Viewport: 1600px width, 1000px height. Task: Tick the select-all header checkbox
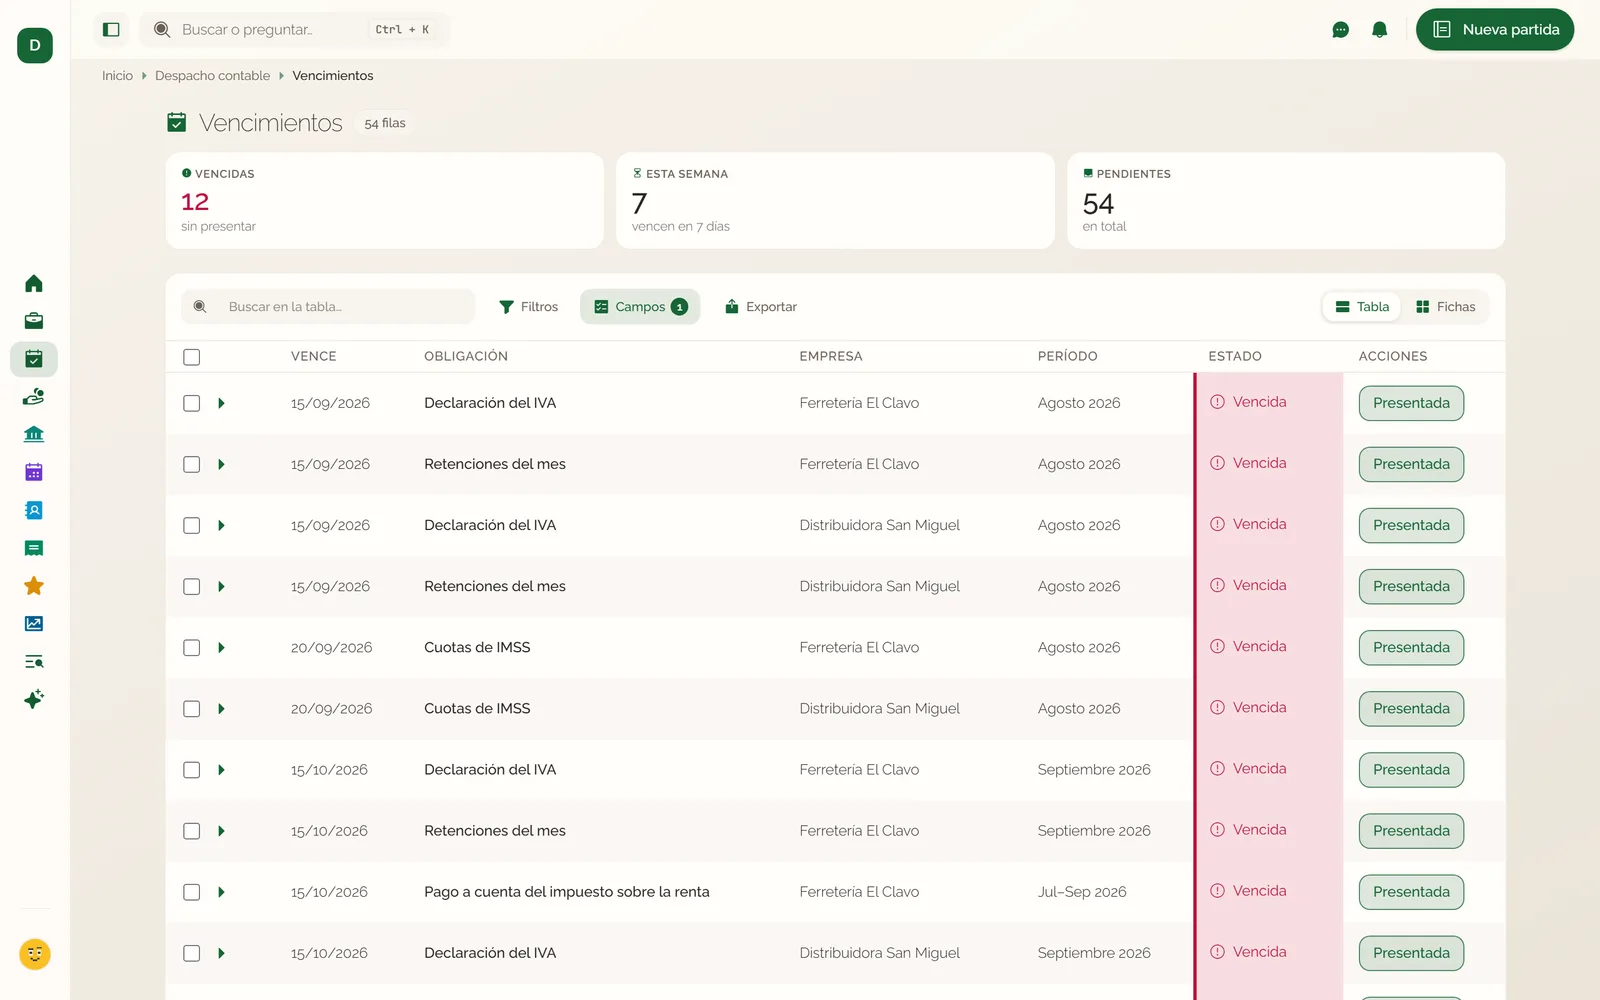(192, 357)
